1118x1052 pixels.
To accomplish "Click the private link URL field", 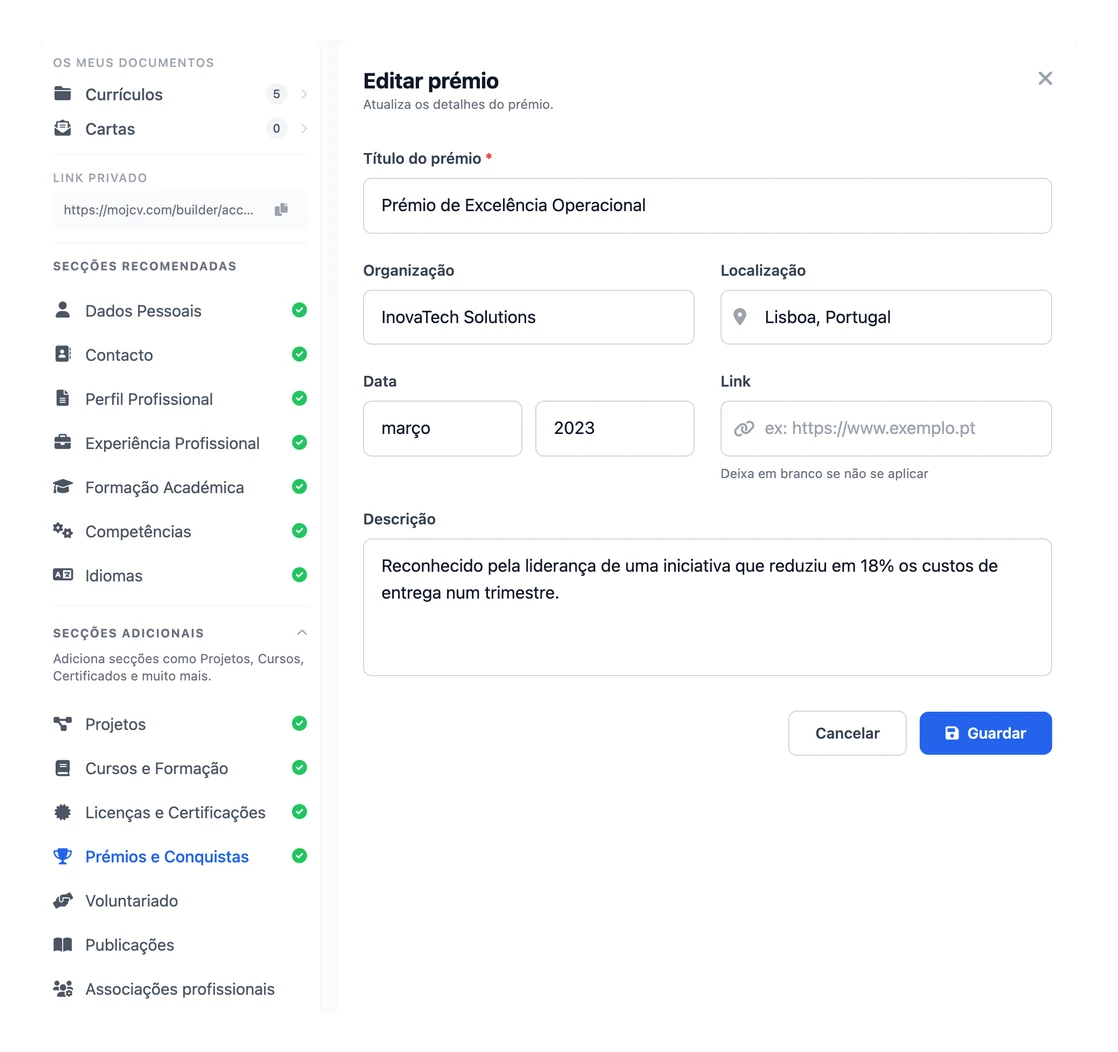I will click(180, 210).
